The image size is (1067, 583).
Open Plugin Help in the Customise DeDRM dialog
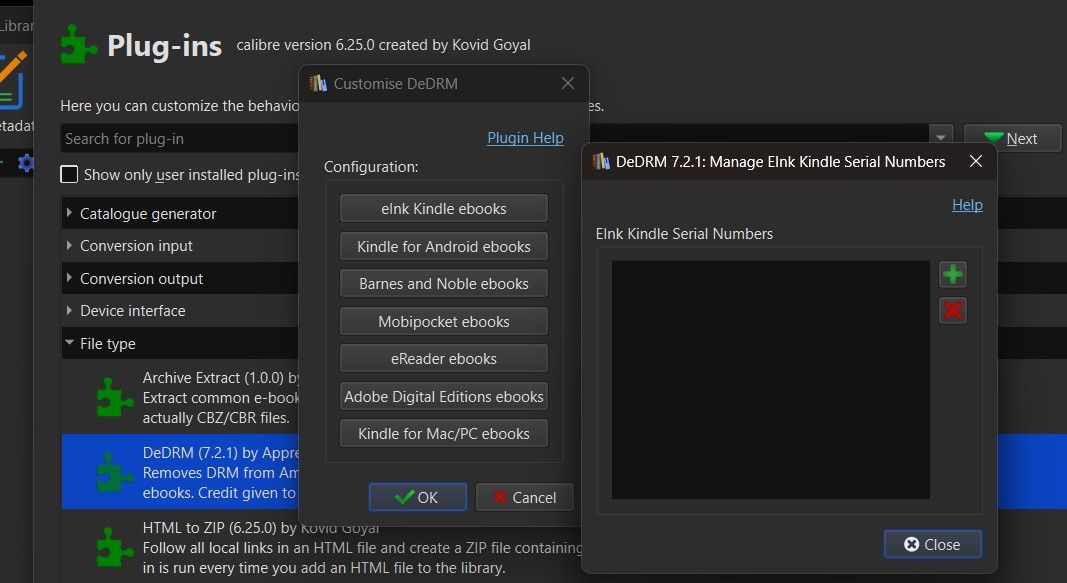(525, 137)
